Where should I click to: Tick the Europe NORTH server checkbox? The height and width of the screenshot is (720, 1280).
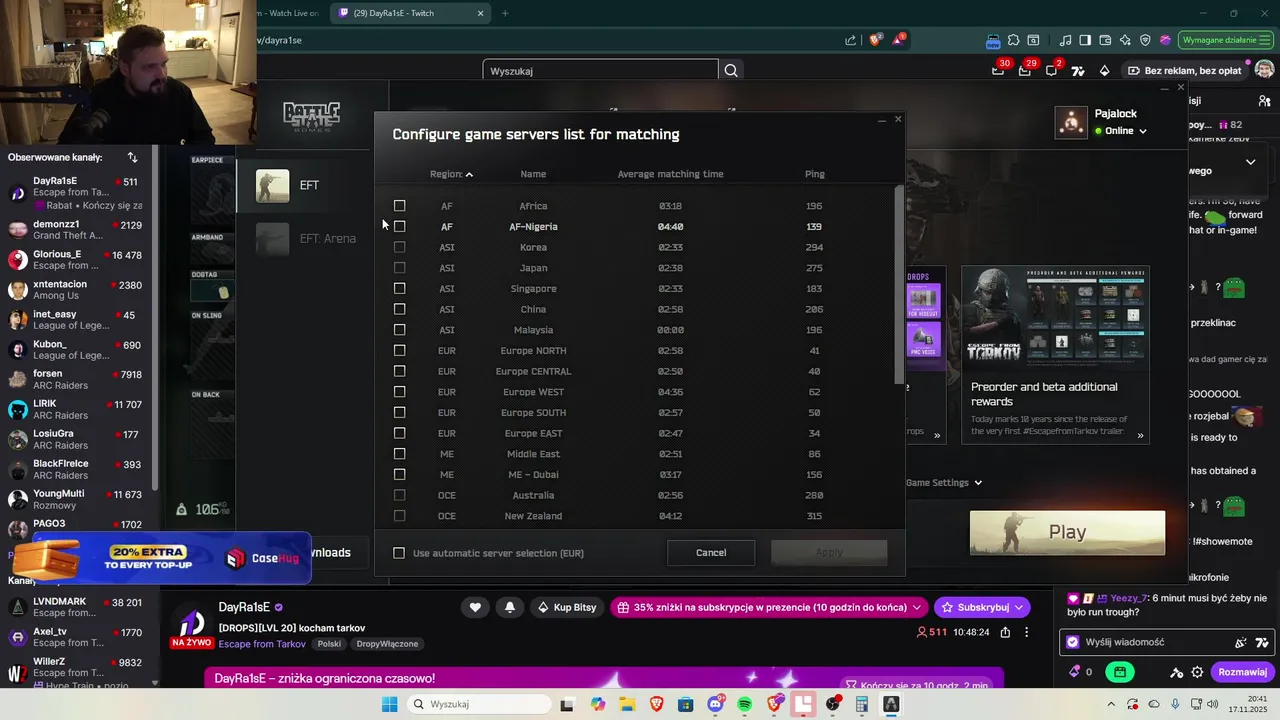click(x=399, y=350)
